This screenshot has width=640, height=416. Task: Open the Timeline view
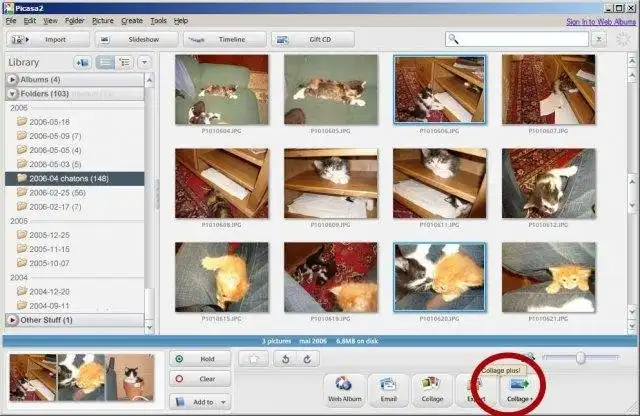click(x=225, y=40)
